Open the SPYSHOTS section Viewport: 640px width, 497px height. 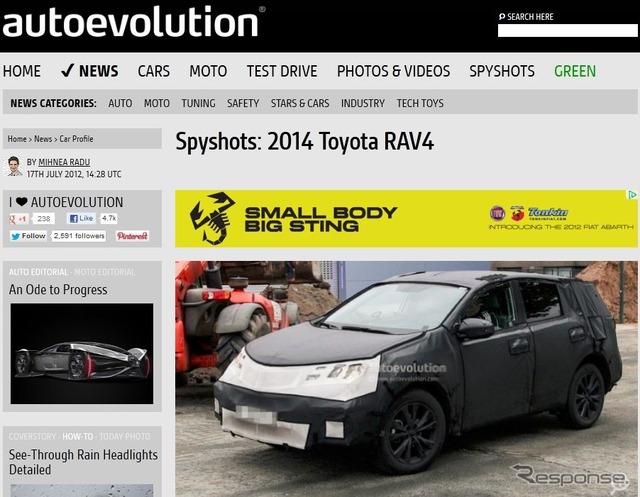click(x=502, y=71)
